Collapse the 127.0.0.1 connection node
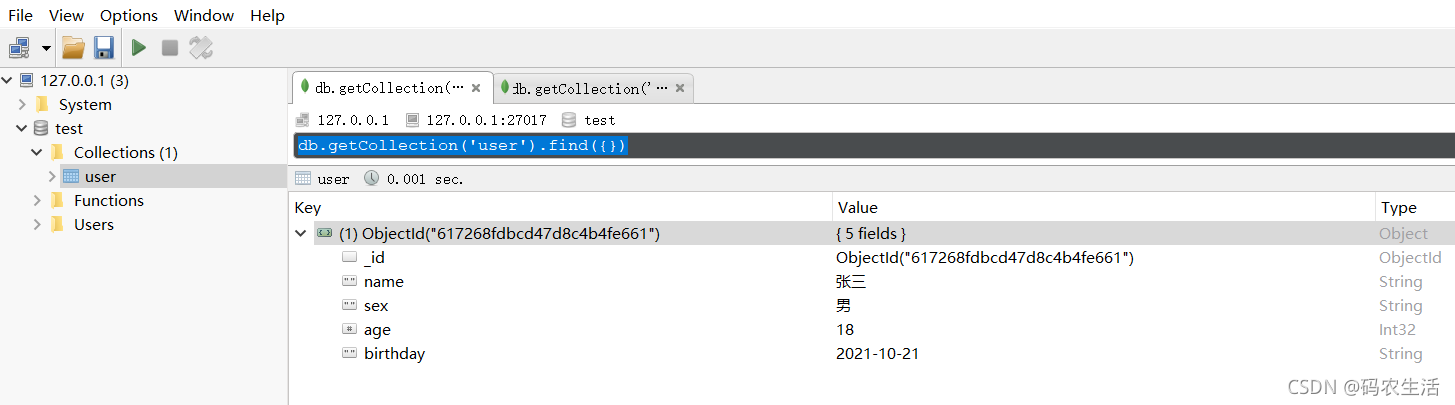The height and width of the screenshot is (405, 1455). click(8, 80)
